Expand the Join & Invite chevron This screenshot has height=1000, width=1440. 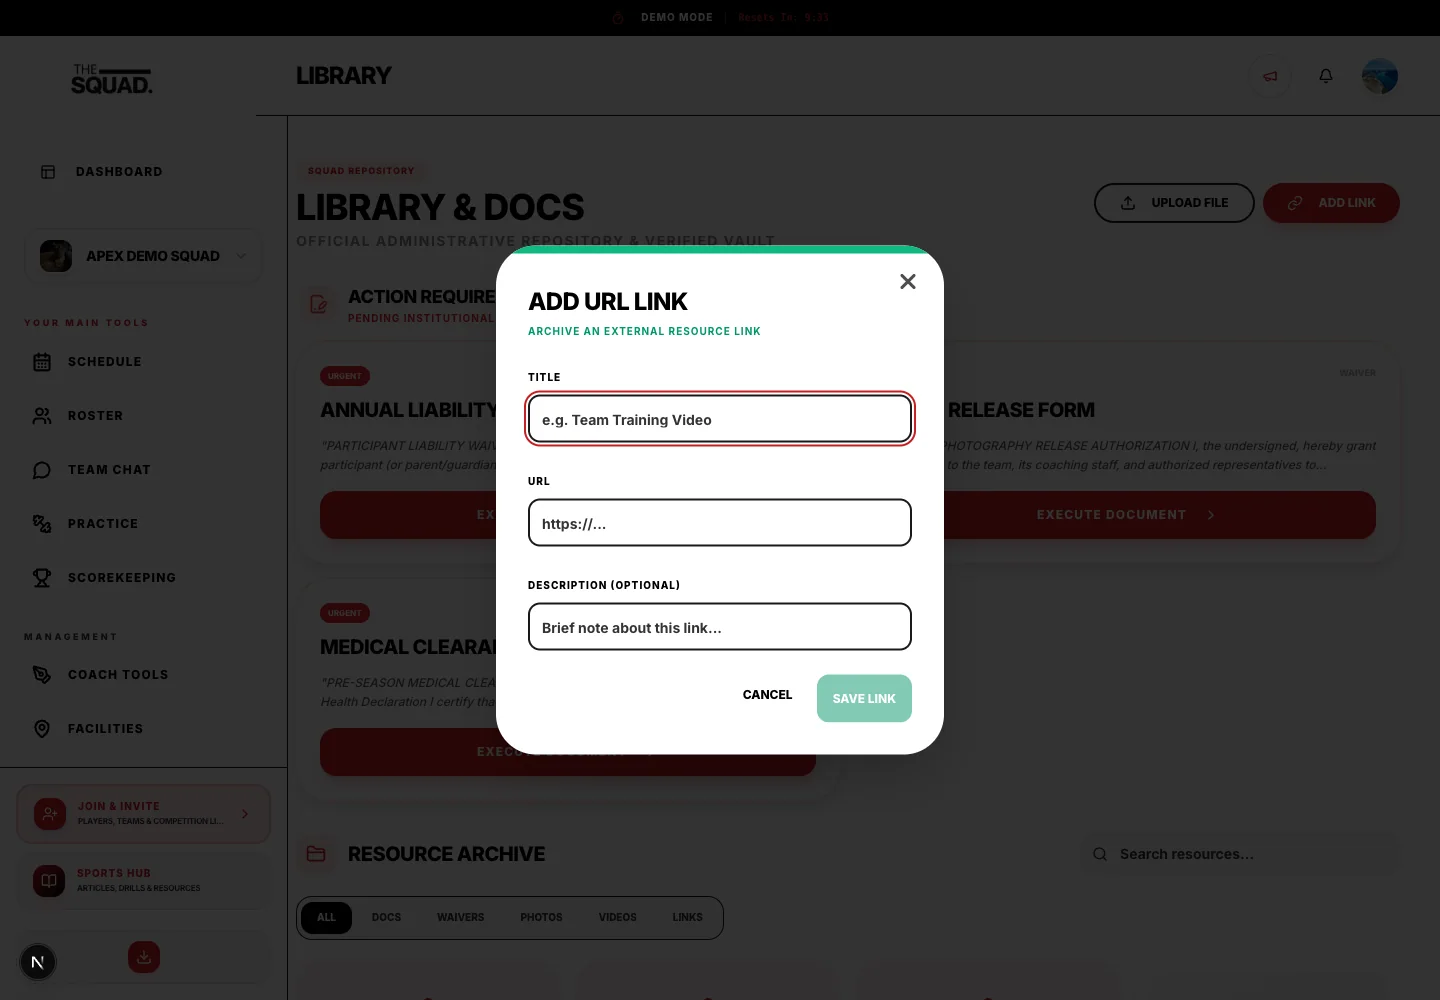tap(245, 814)
